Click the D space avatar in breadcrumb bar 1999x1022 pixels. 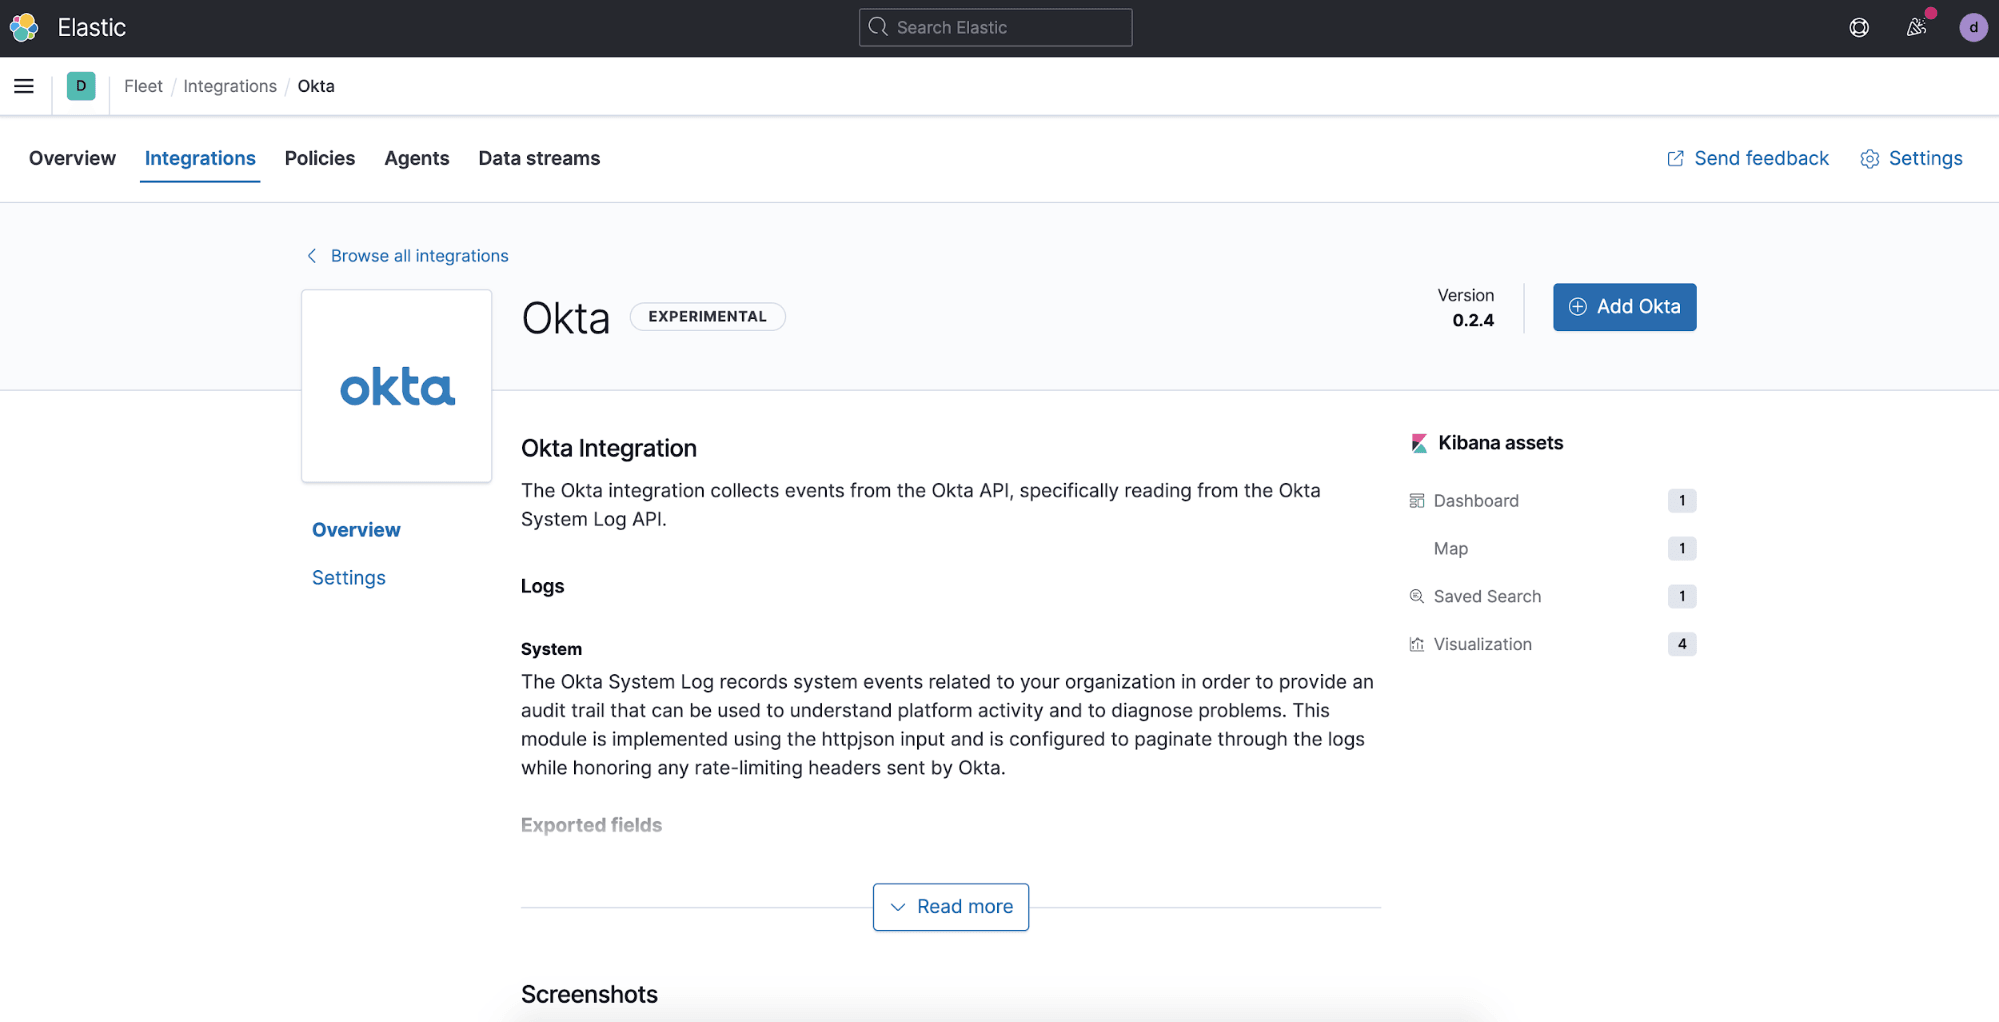coord(81,86)
